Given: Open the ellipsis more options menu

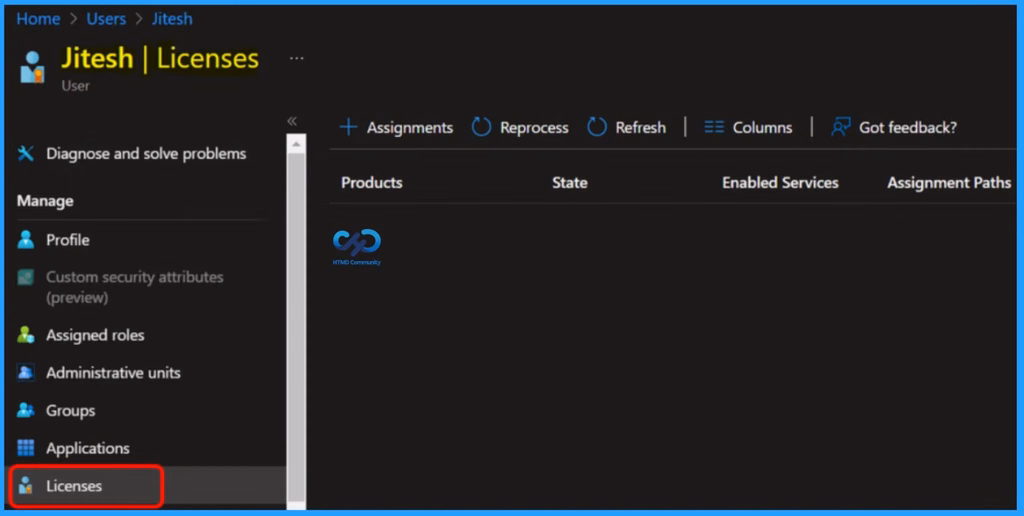Looking at the screenshot, I should pyautogui.click(x=296, y=58).
